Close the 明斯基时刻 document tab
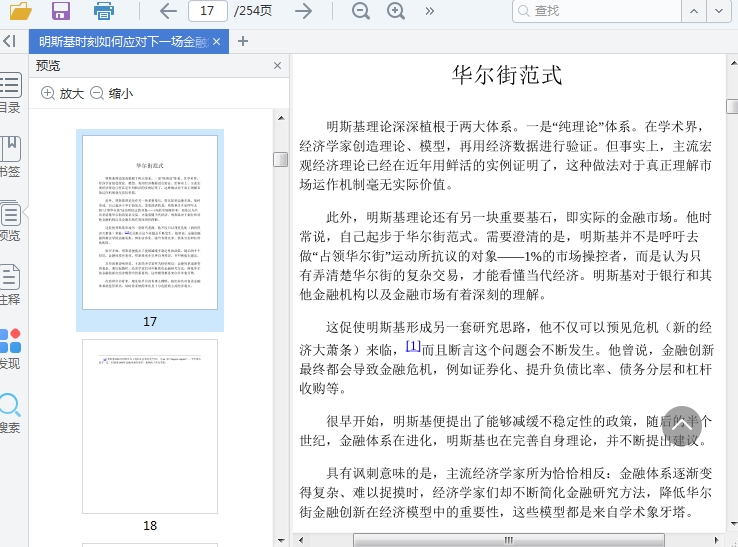The image size is (738, 547). tap(217, 42)
